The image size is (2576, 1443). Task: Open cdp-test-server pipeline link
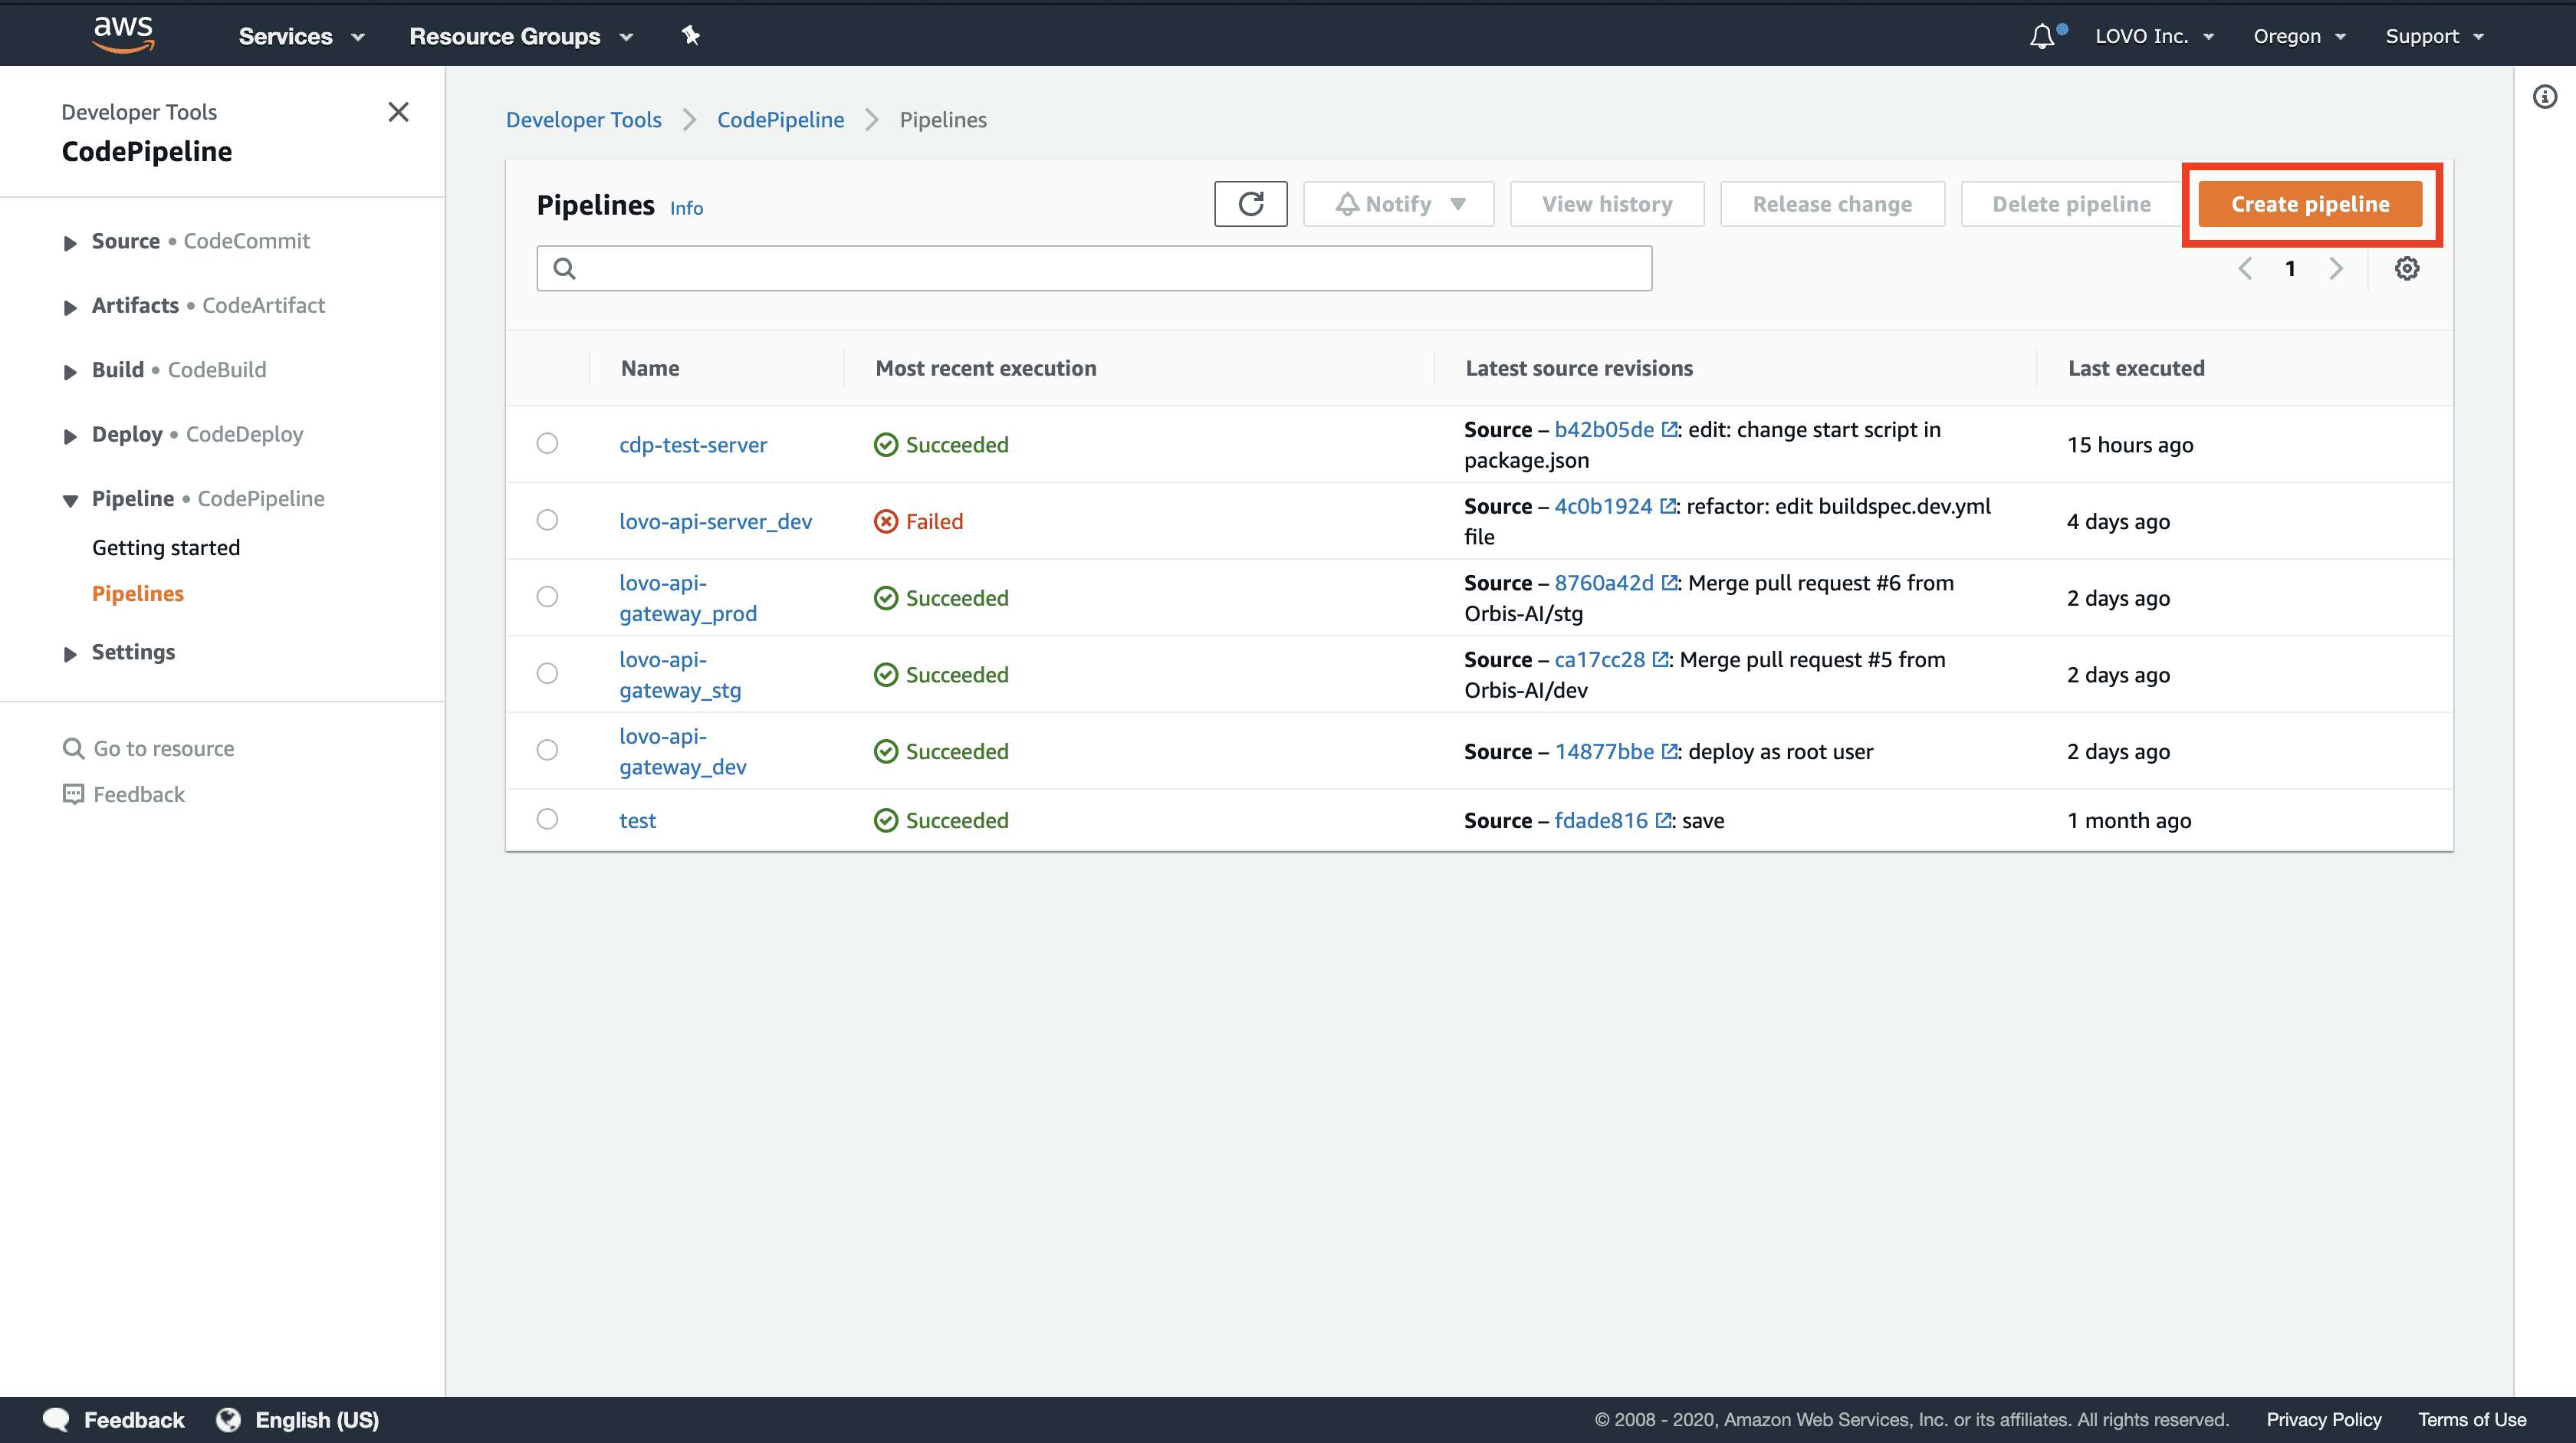[x=693, y=445]
